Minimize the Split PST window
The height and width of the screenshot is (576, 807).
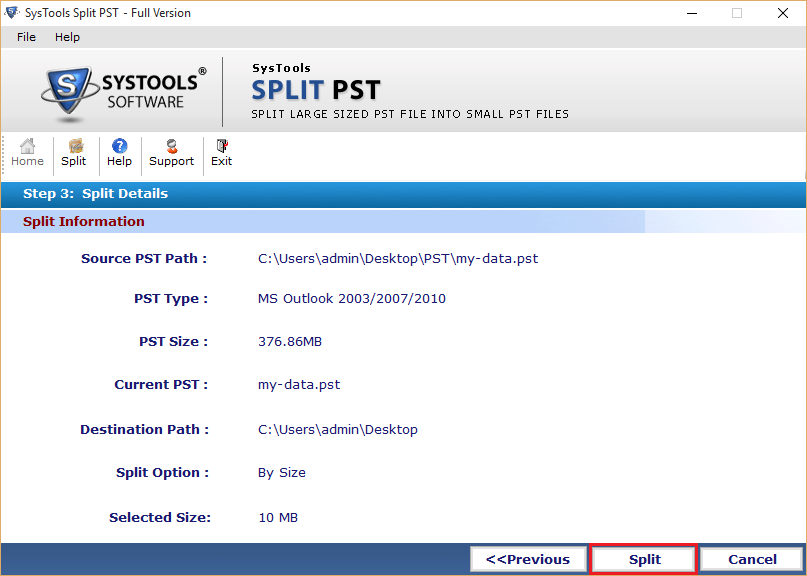click(x=692, y=13)
